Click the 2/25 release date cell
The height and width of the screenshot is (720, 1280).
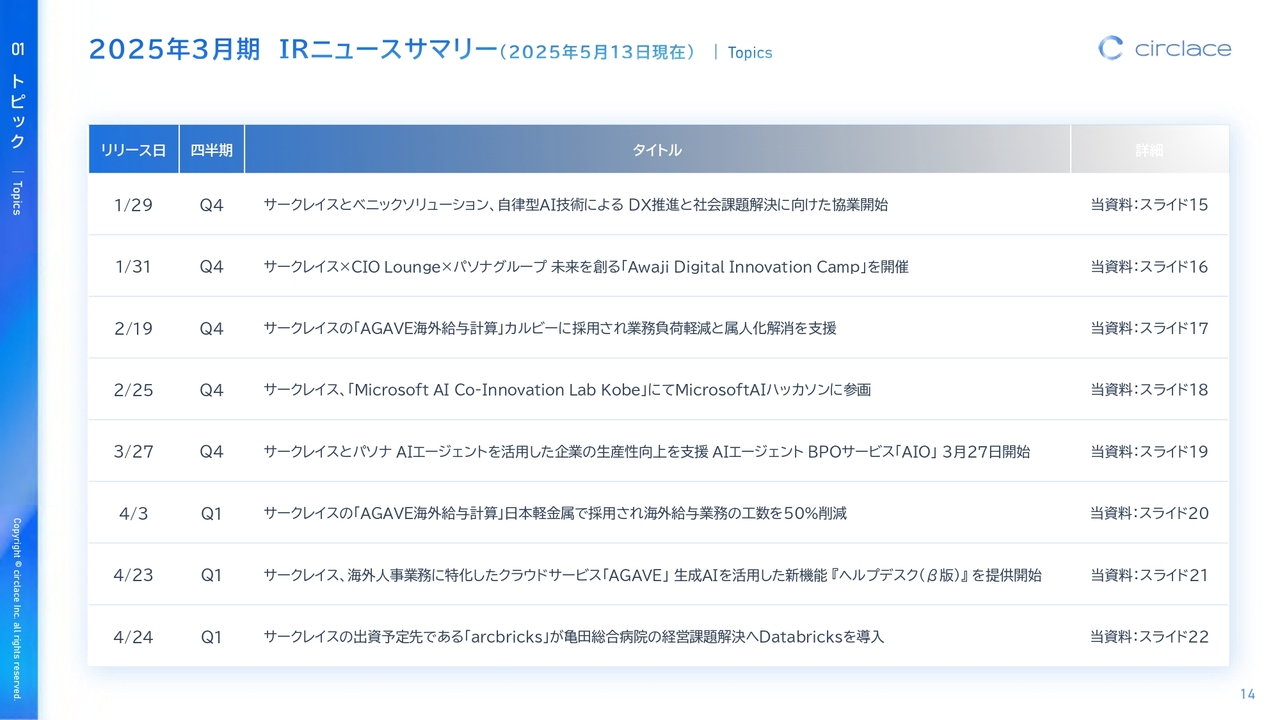pyautogui.click(x=133, y=390)
